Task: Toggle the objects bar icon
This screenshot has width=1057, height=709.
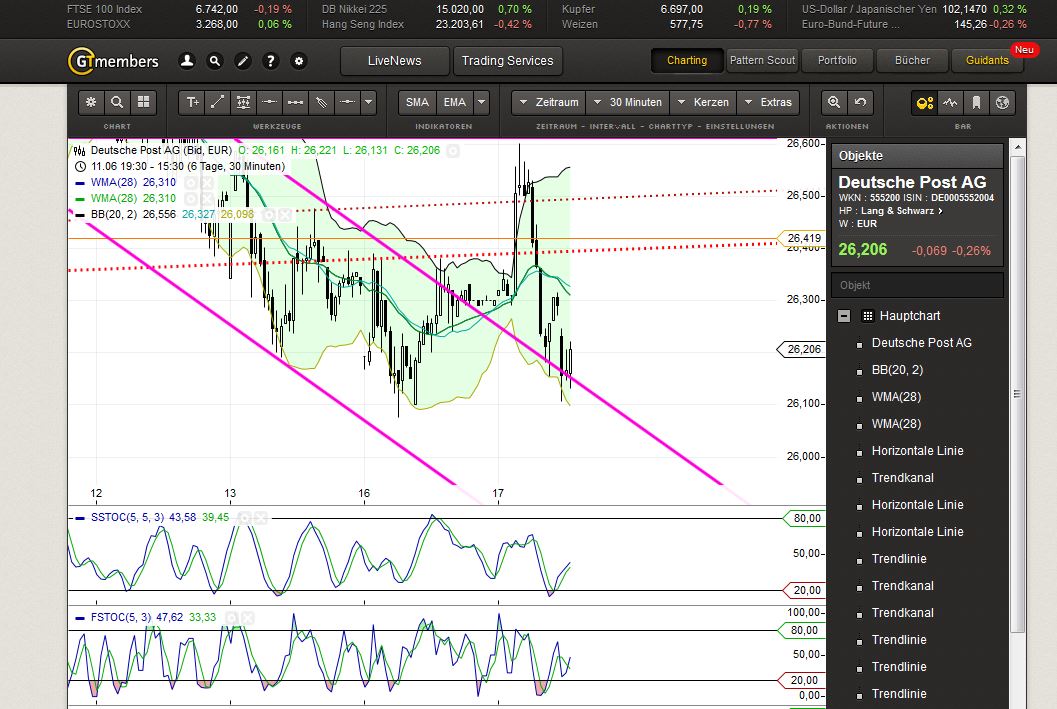Action: [924, 102]
